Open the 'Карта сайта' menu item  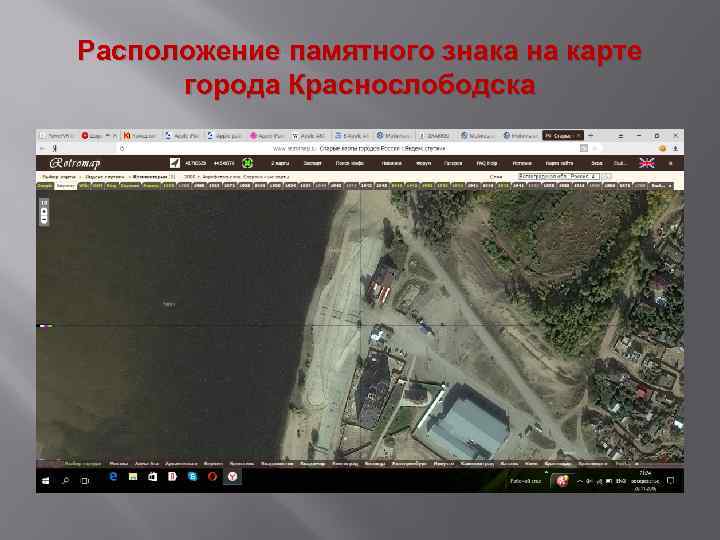(559, 163)
